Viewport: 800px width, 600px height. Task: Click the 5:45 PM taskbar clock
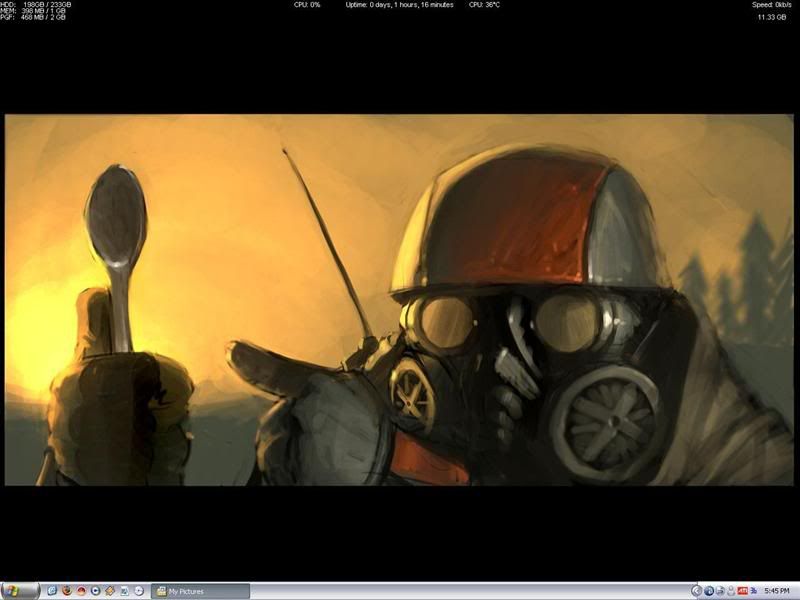(x=777, y=591)
